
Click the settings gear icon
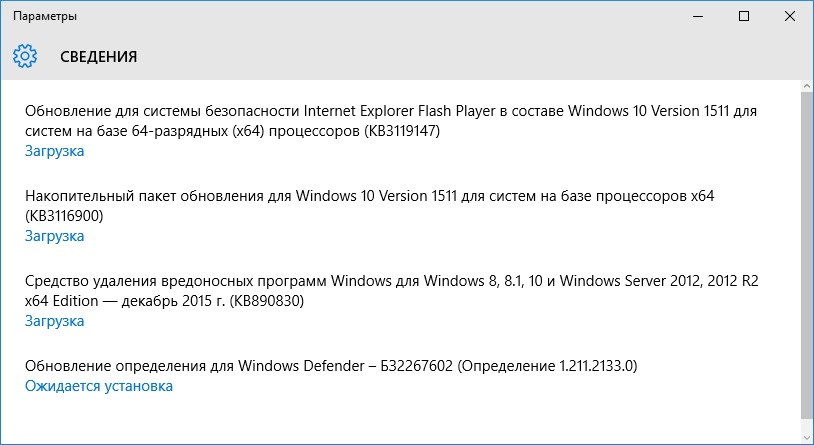tap(25, 56)
